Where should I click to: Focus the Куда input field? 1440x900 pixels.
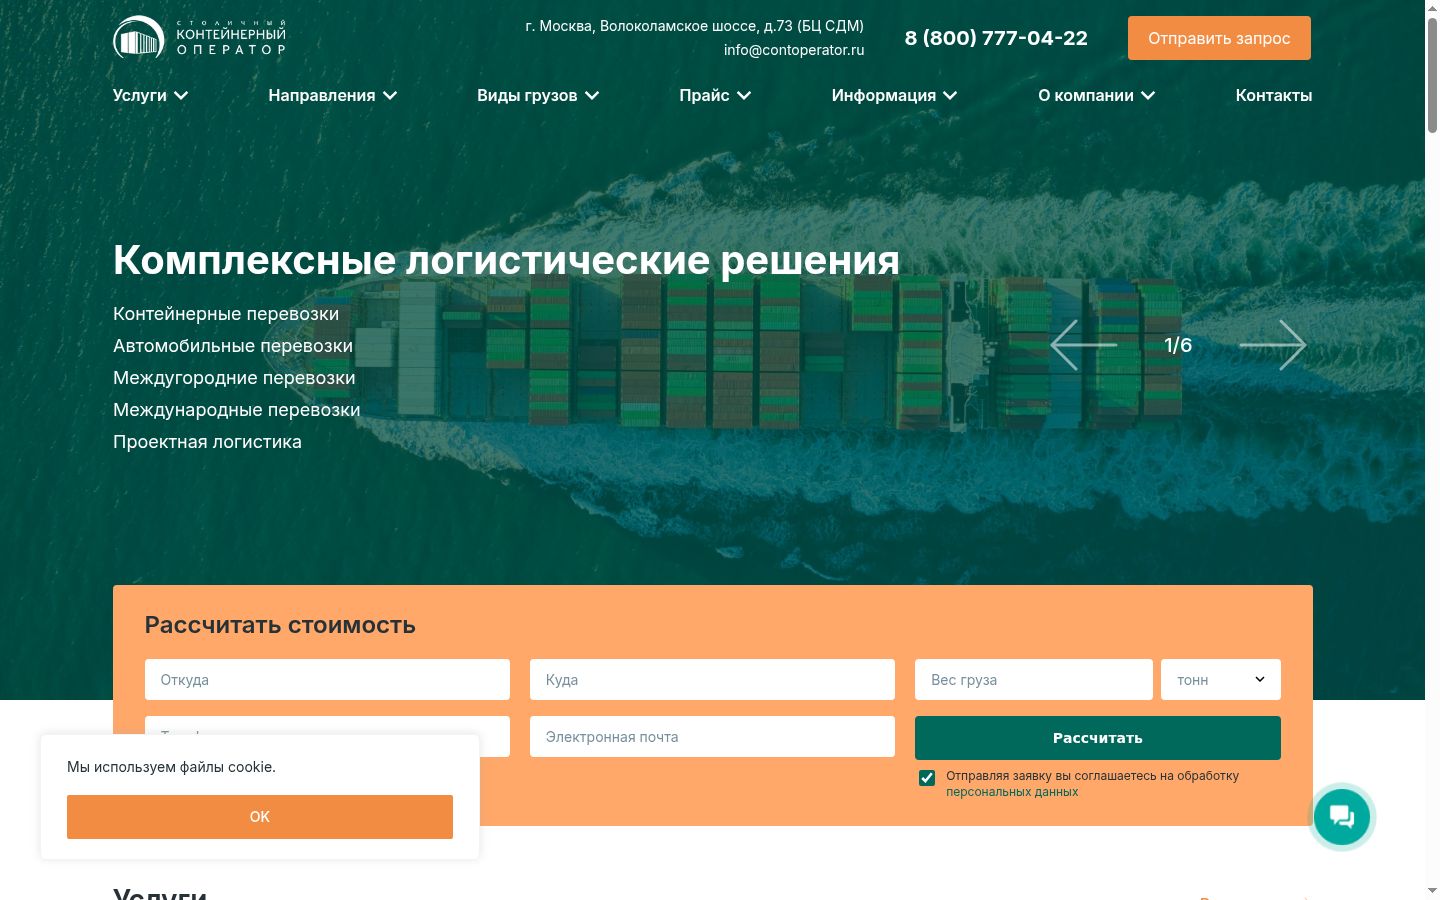(712, 679)
